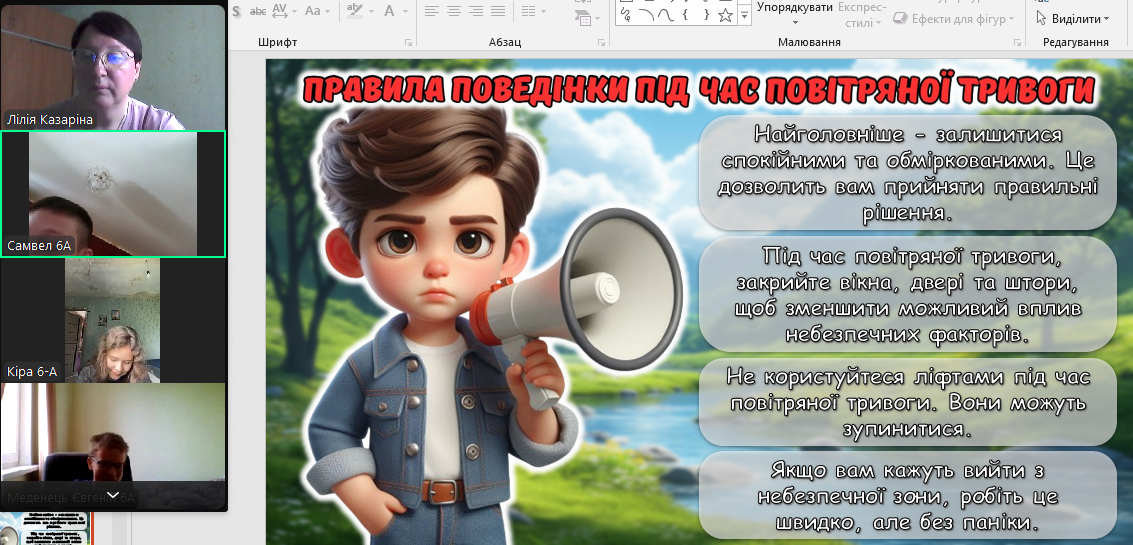Apply font color with the A icon
The height and width of the screenshot is (545, 1133).
389,11
